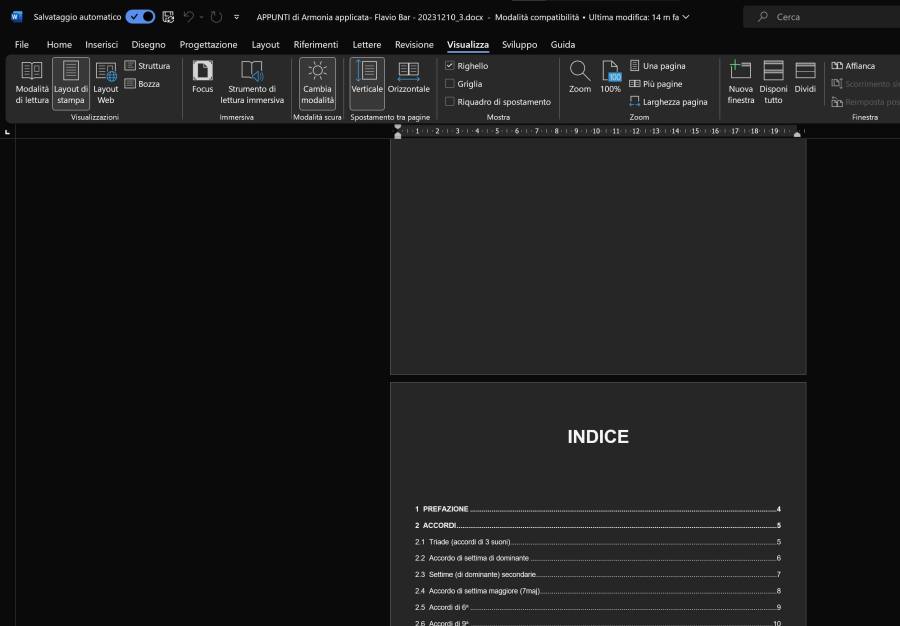The width and height of the screenshot is (900, 626).
Task: Open the file name details dropdown chevron
Action: pyautogui.click(x=685, y=17)
